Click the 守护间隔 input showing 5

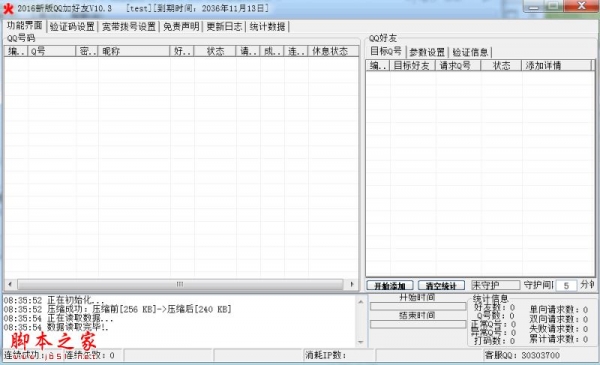(566, 285)
